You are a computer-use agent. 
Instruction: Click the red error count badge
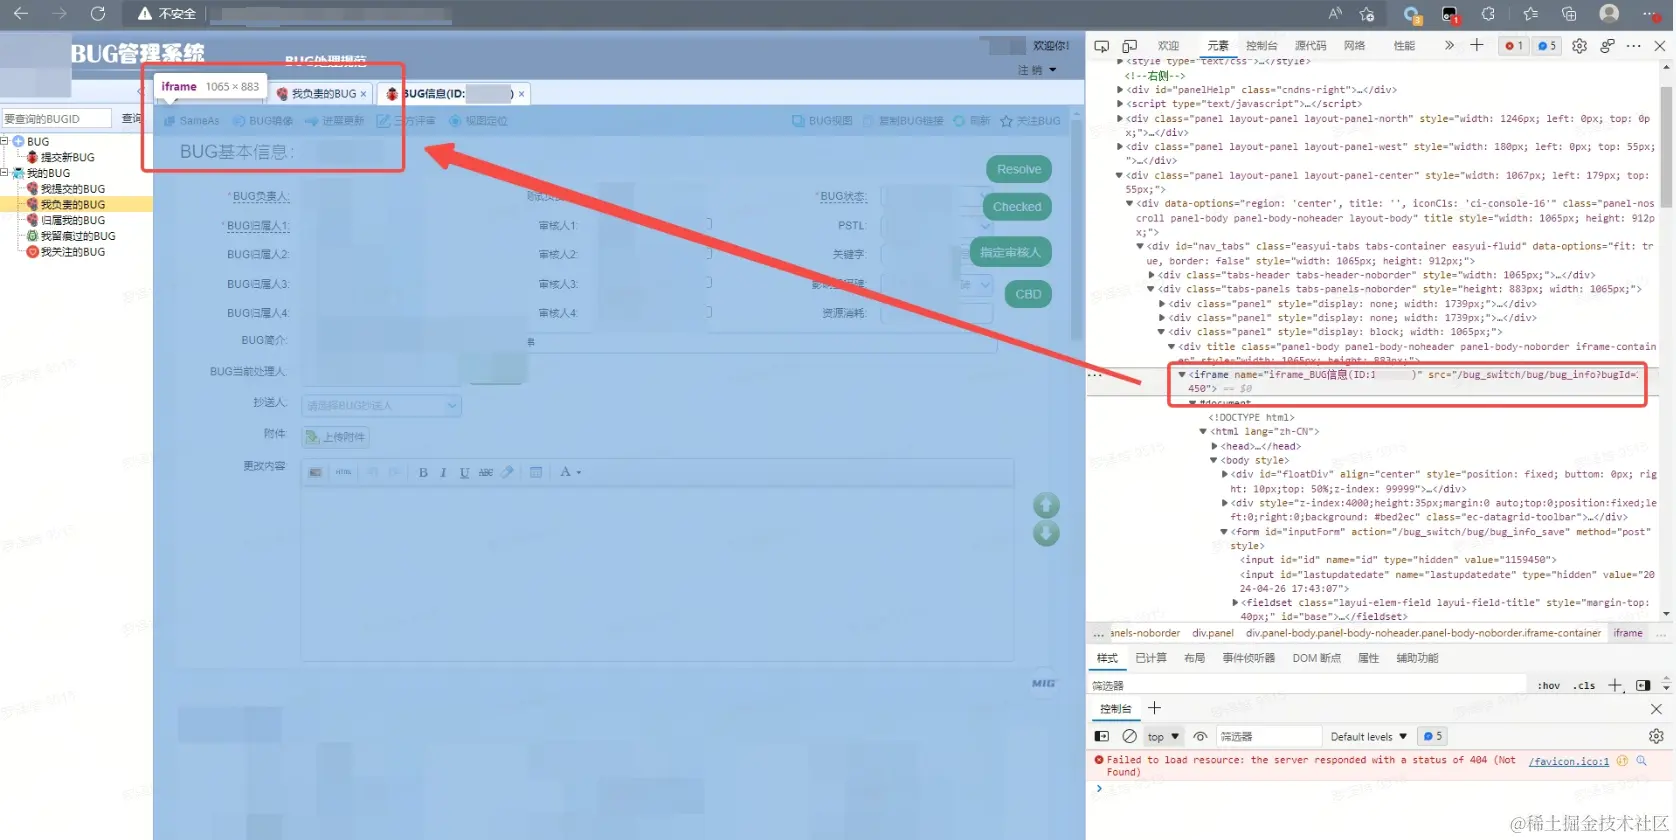point(1514,46)
